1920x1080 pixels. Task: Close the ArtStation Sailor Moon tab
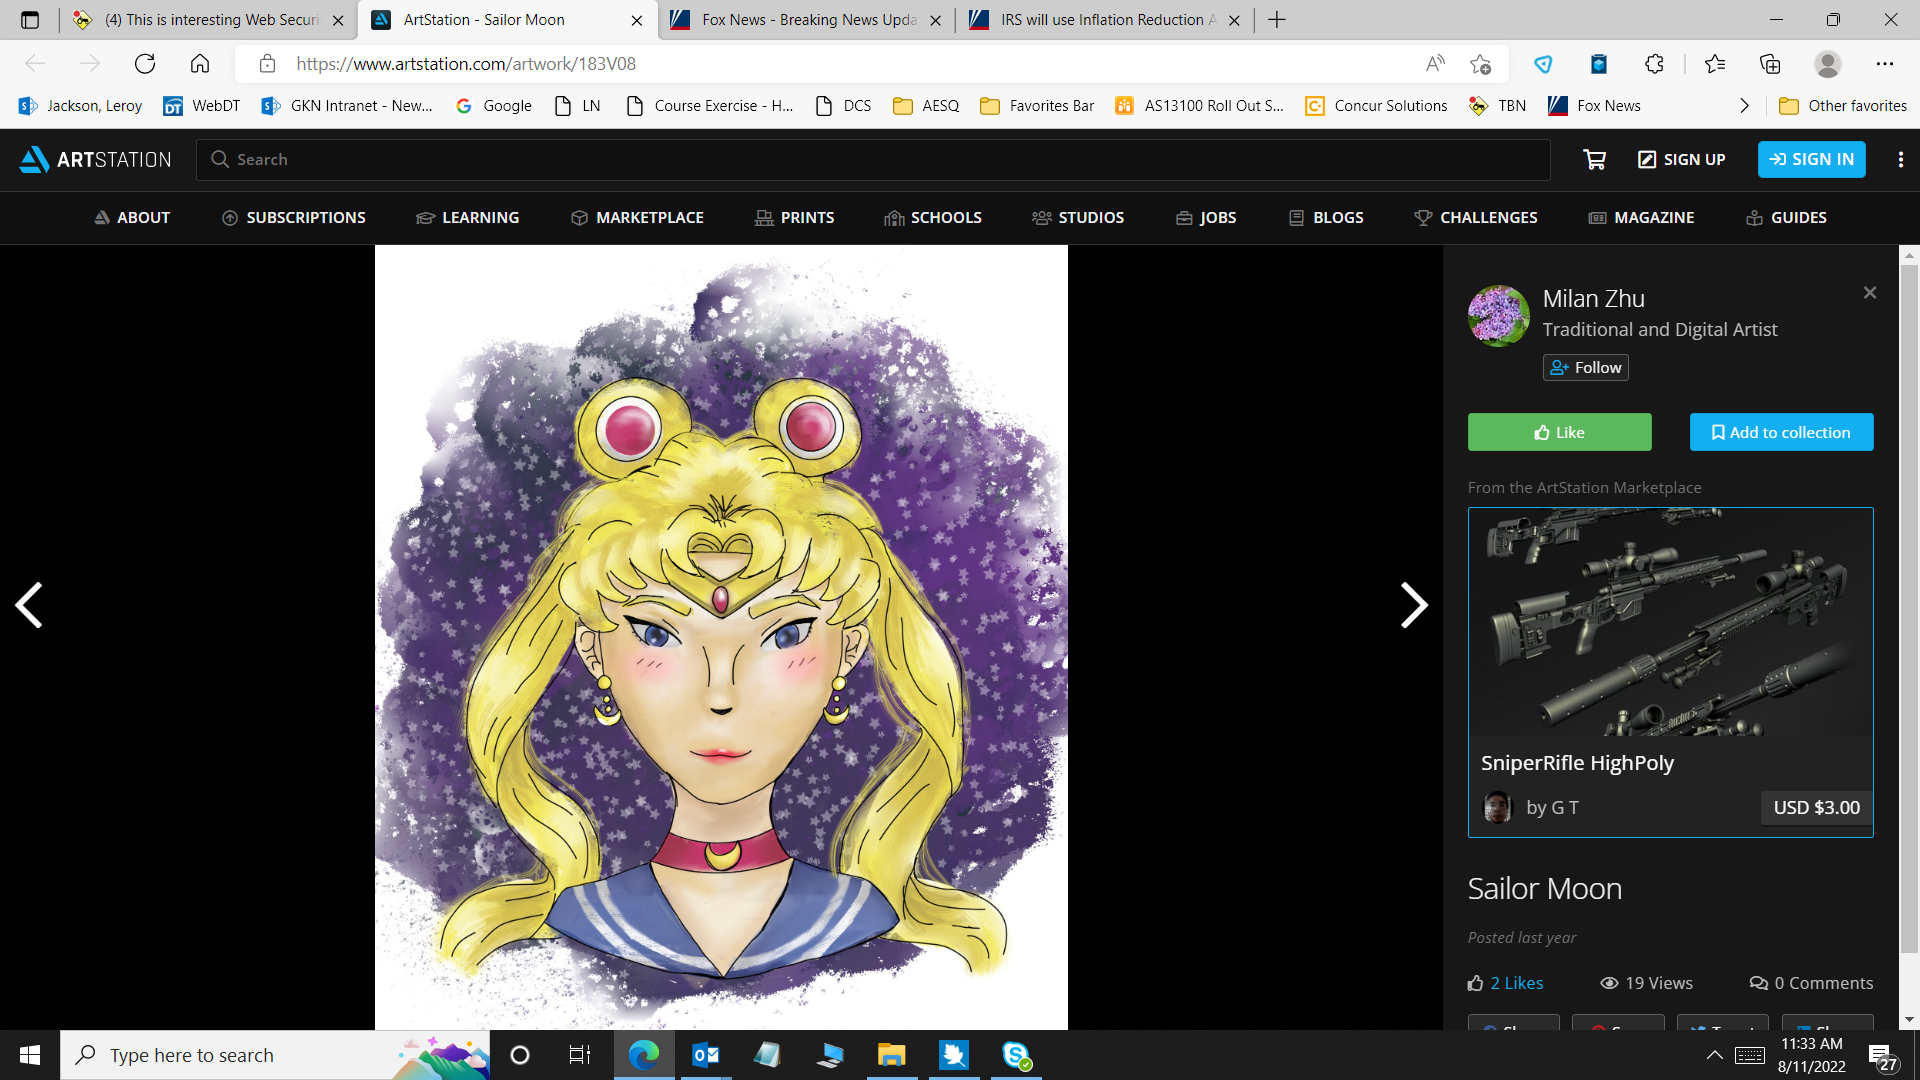click(637, 20)
